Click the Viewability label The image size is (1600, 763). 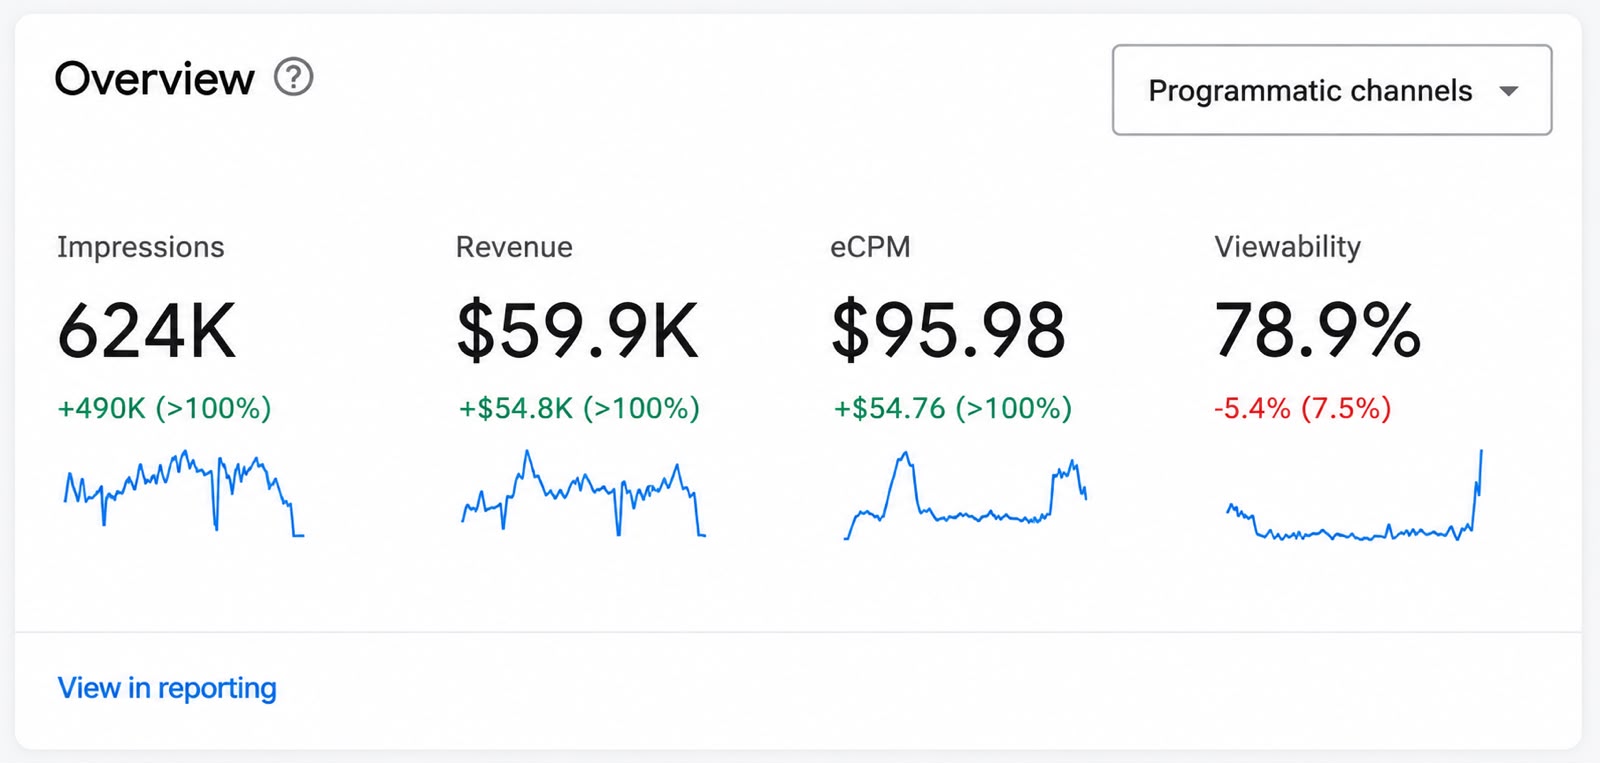click(1288, 247)
